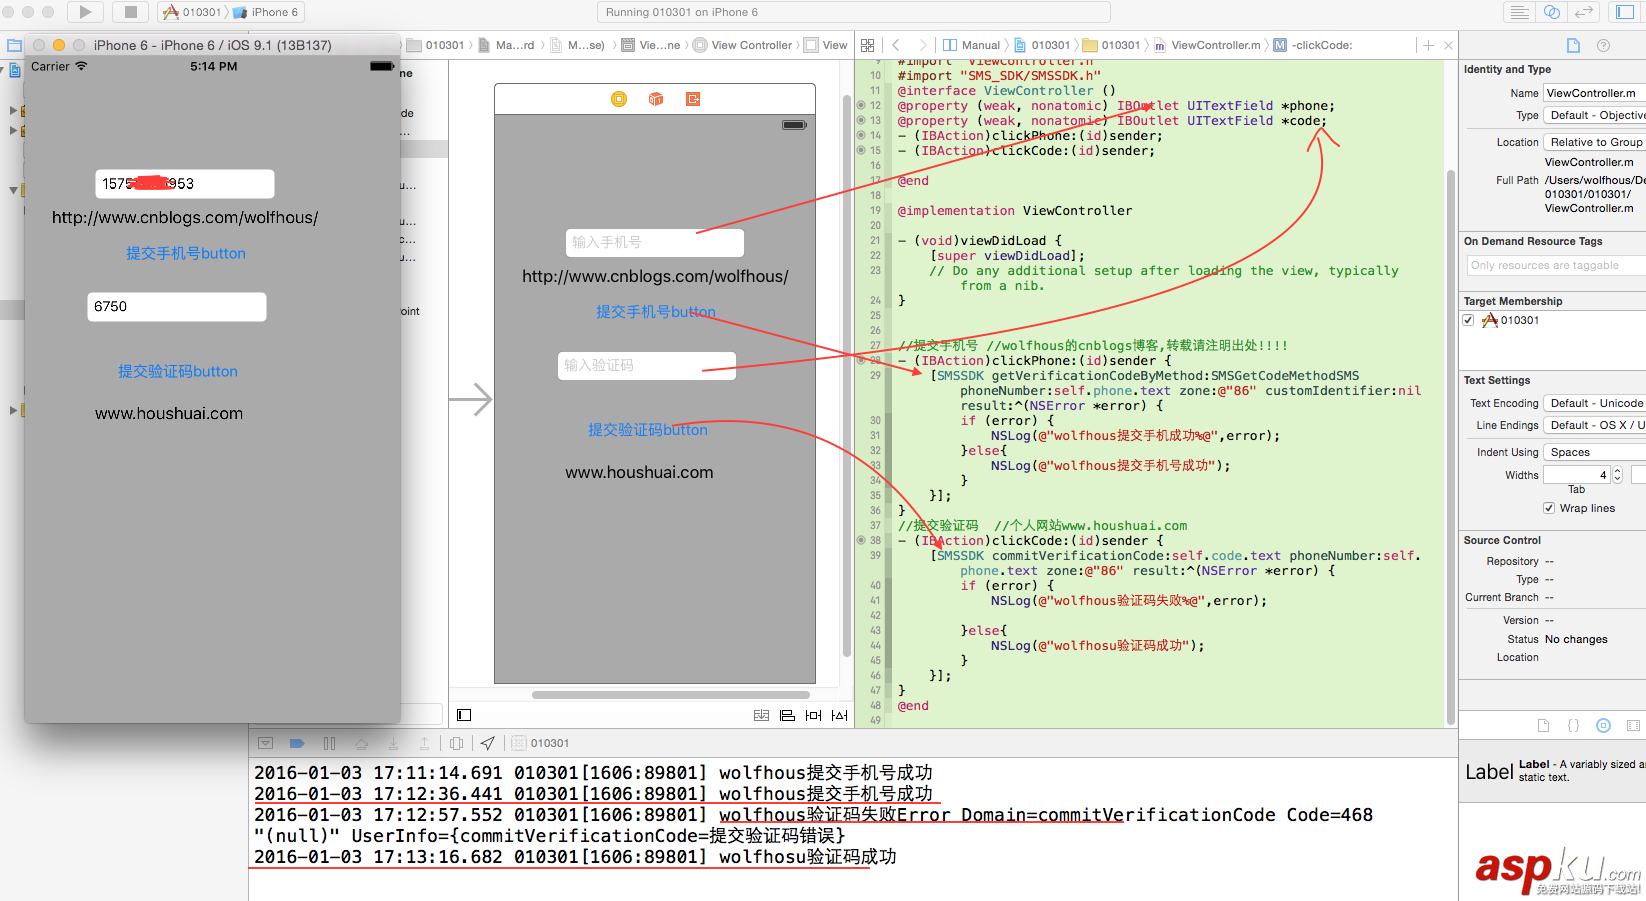This screenshot has width=1646, height=901.
Task: Stop the running app with Stop button
Action: click(x=130, y=12)
